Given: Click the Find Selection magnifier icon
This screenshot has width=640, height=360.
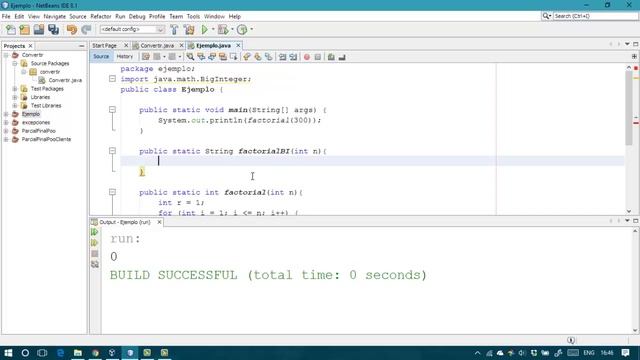Looking at the screenshot, I should click(x=190, y=57).
